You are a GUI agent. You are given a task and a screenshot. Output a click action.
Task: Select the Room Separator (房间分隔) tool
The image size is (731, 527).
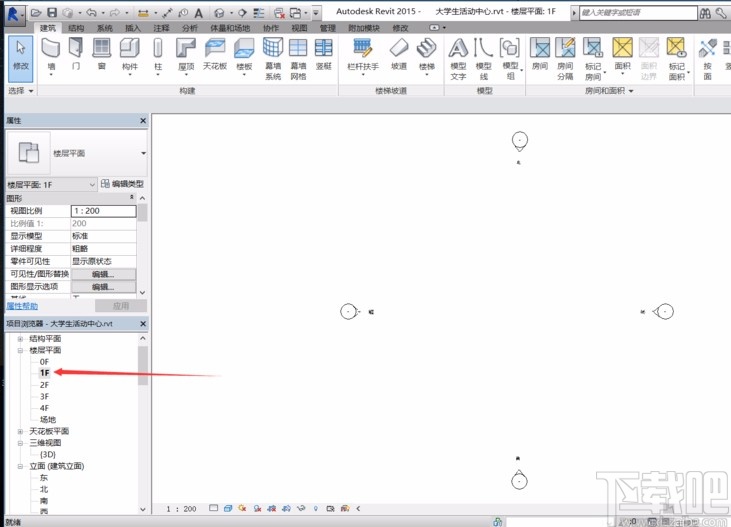[x=565, y=58]
